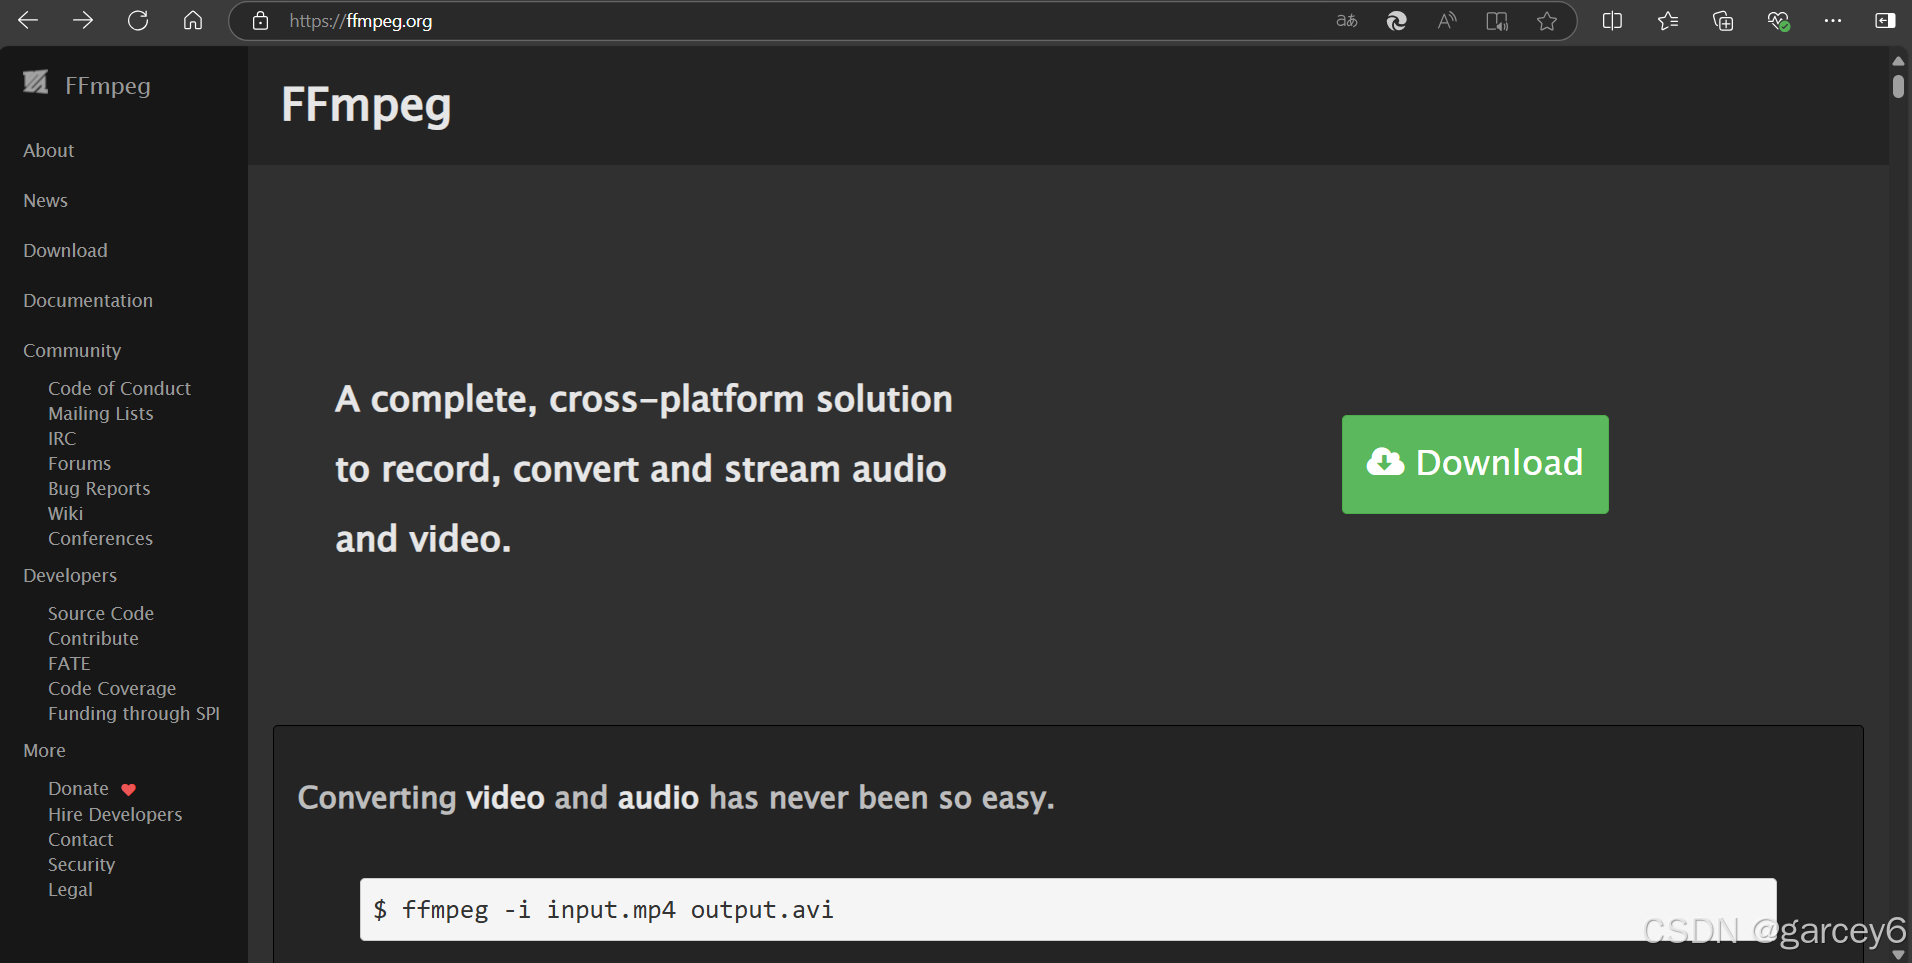
Task: Open the Immersive Reader icon
Action: click(x=1497, y=21)
